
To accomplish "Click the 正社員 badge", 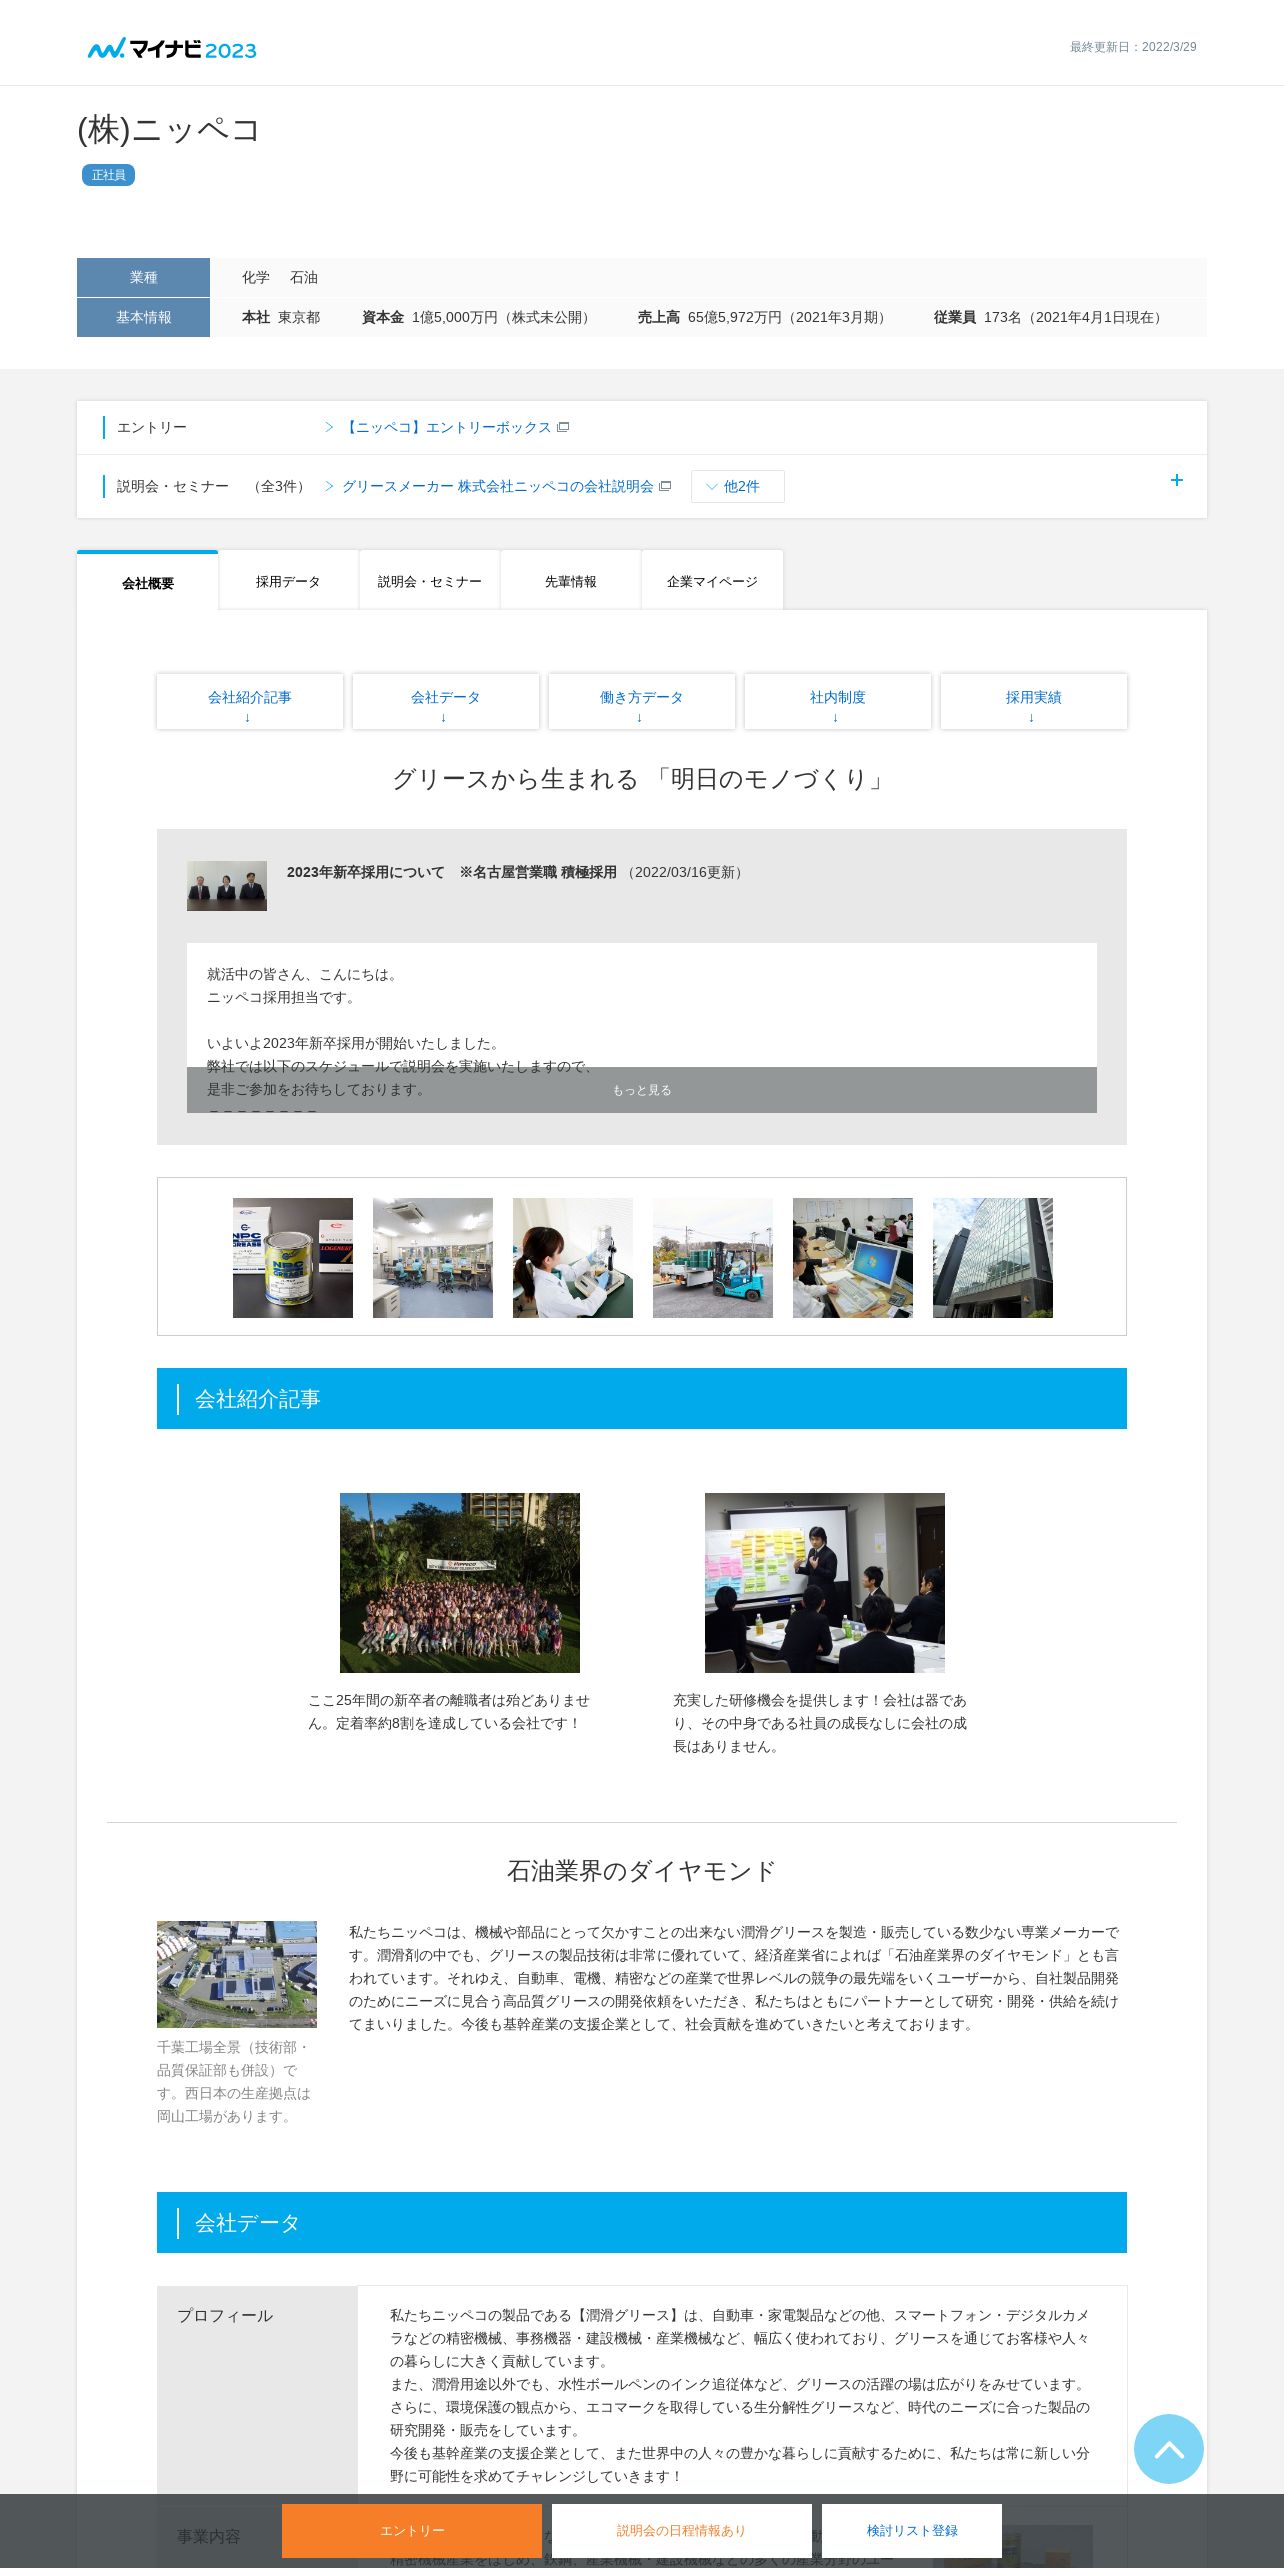I will point(108,175).
